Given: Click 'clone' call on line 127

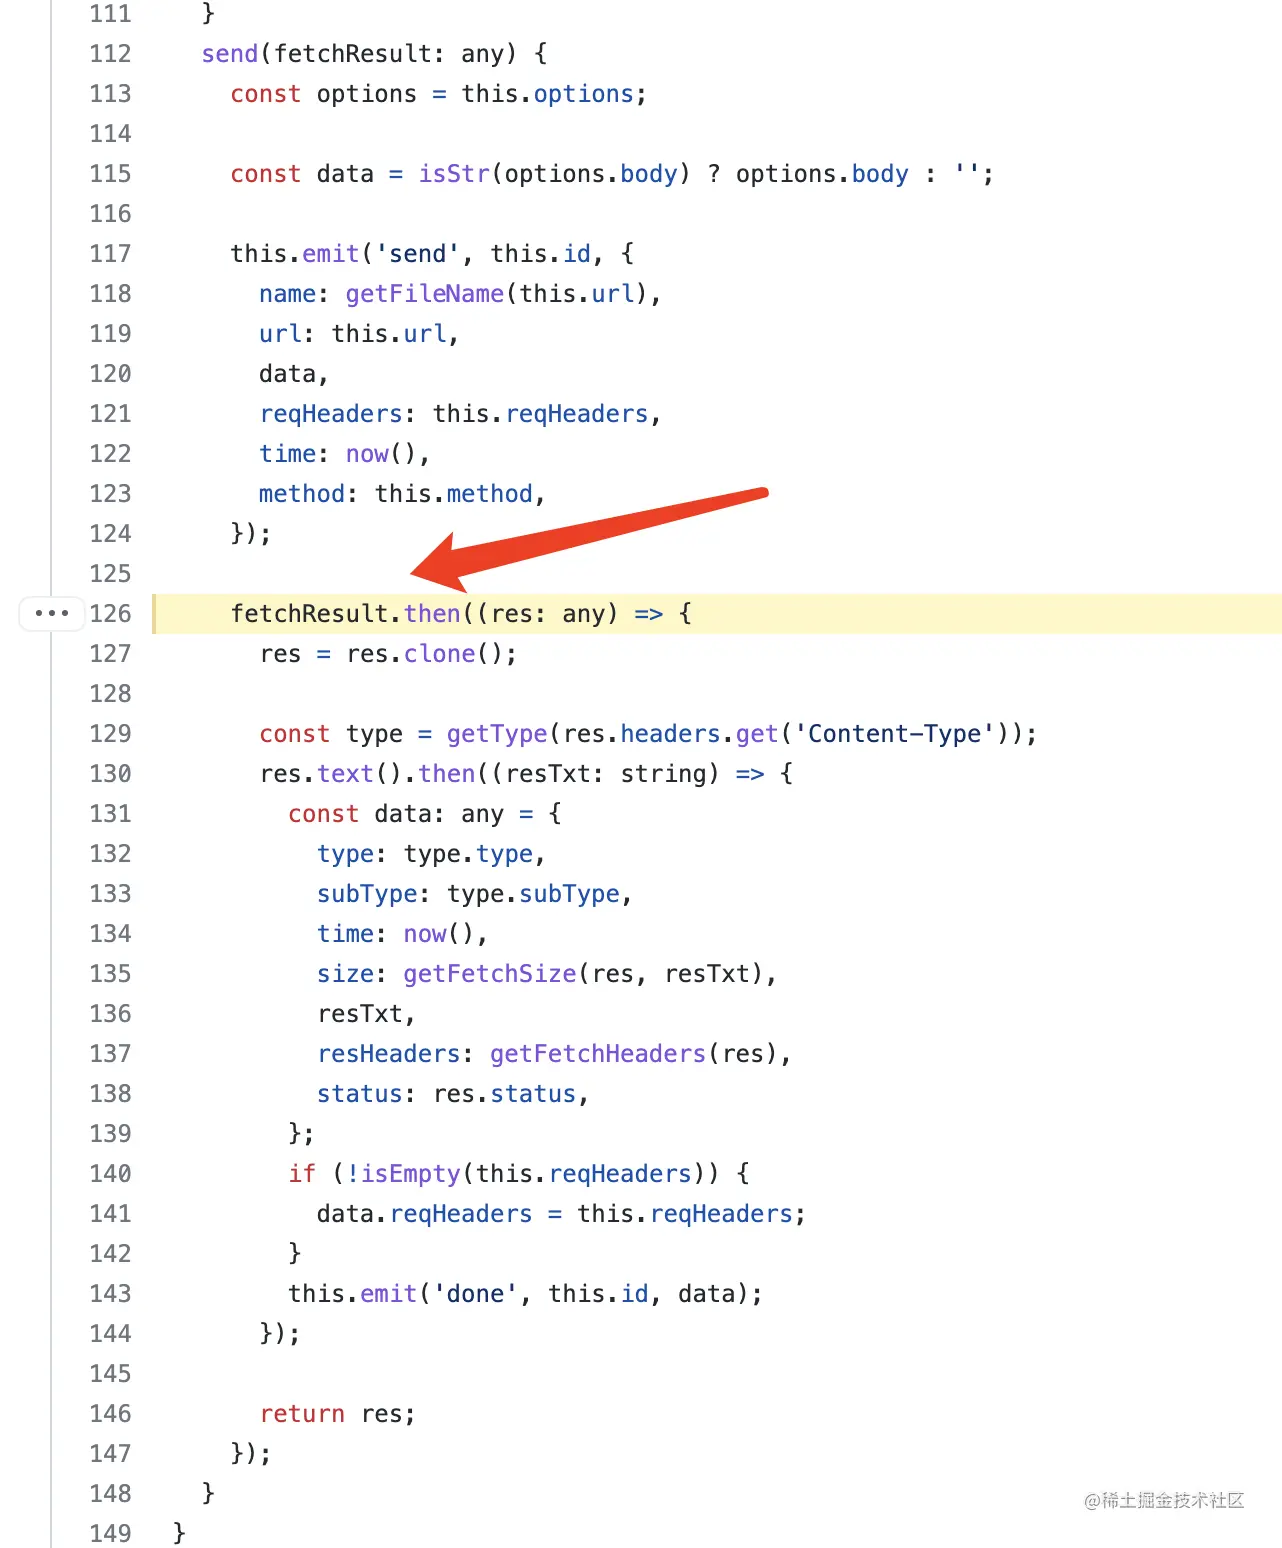Looking at the screenshot, I should pos(439,653).
